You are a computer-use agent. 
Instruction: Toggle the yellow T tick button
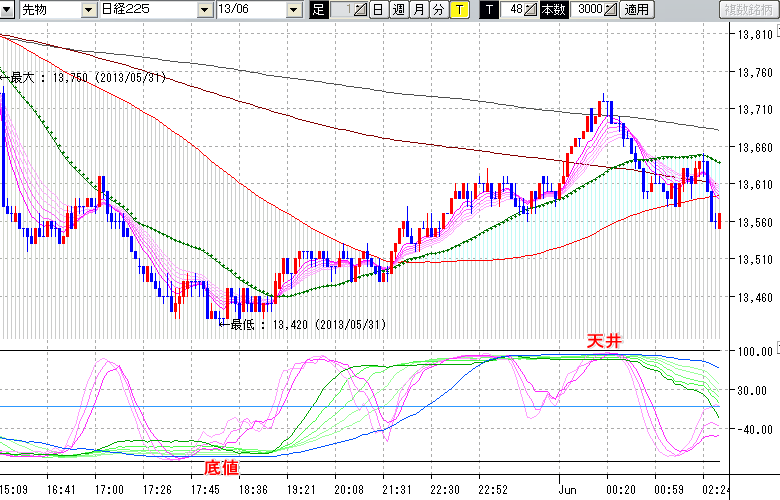coord(459,10)
